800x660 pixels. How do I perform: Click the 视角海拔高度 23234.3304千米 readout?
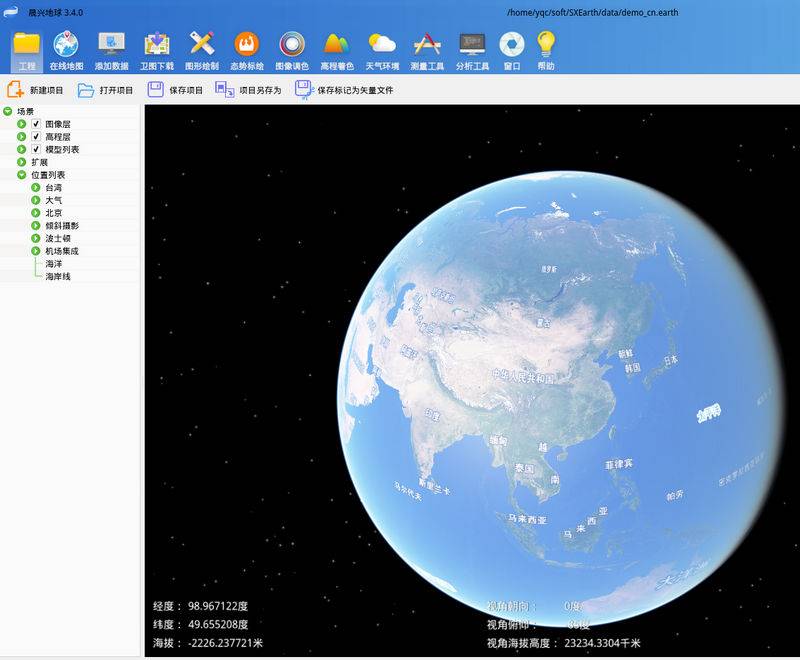tap(563, 643)
